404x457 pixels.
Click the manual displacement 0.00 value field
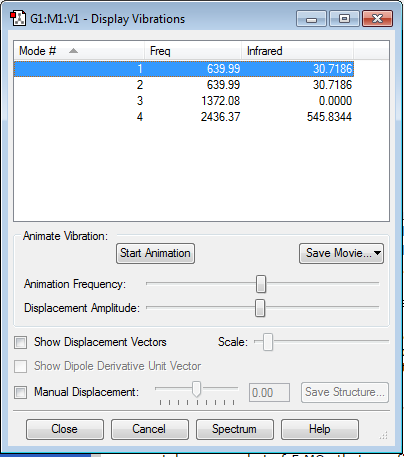269,393
